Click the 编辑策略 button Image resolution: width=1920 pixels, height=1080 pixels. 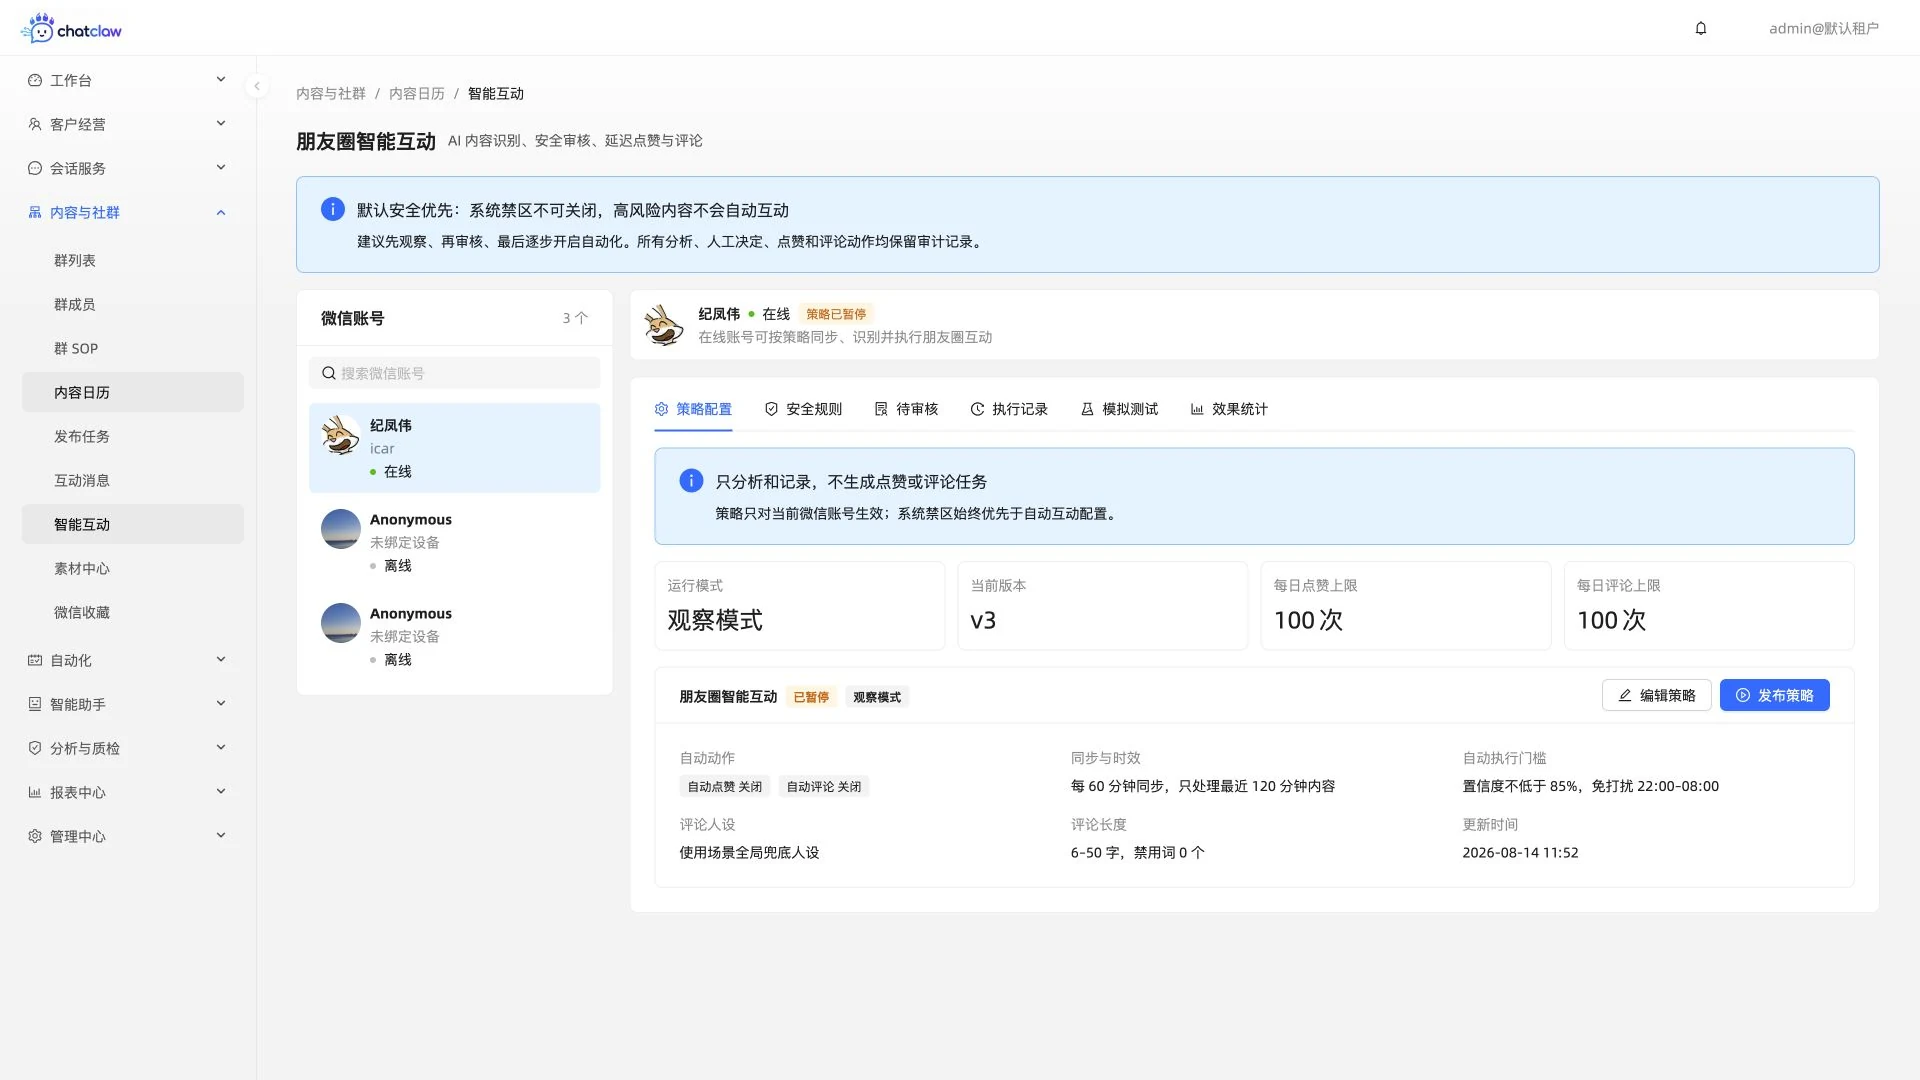pos(1656,695)
